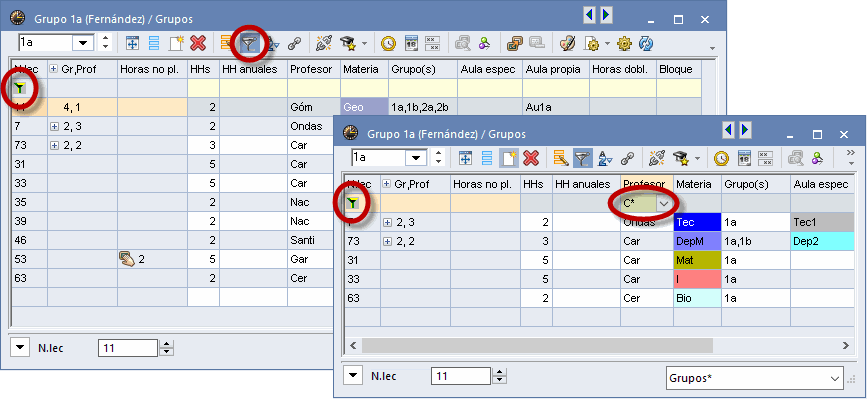Screen dimensions: 867x399
Task: Select the Geo subject cell in back window
Action: click(x=364, y=107)
